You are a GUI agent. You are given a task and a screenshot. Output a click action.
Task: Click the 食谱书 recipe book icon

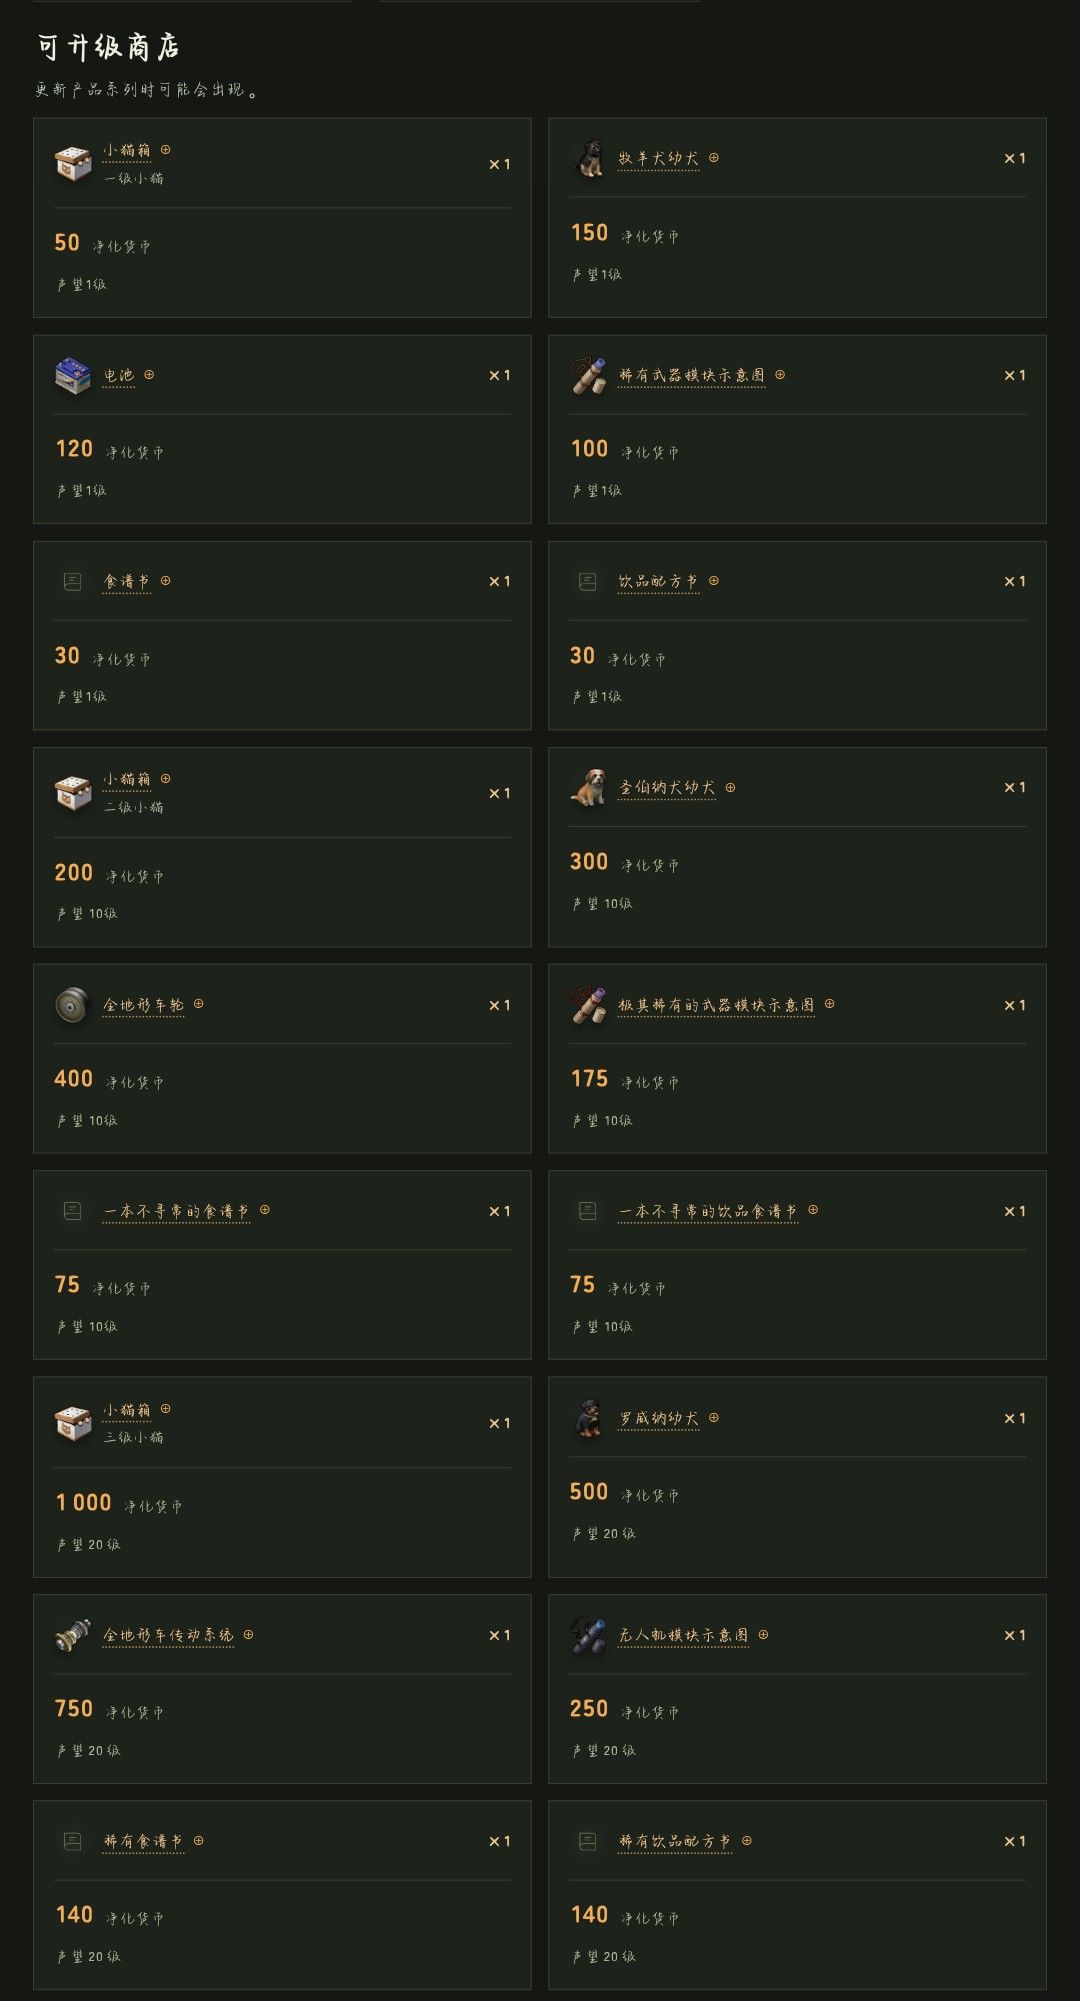click(72, 581)
